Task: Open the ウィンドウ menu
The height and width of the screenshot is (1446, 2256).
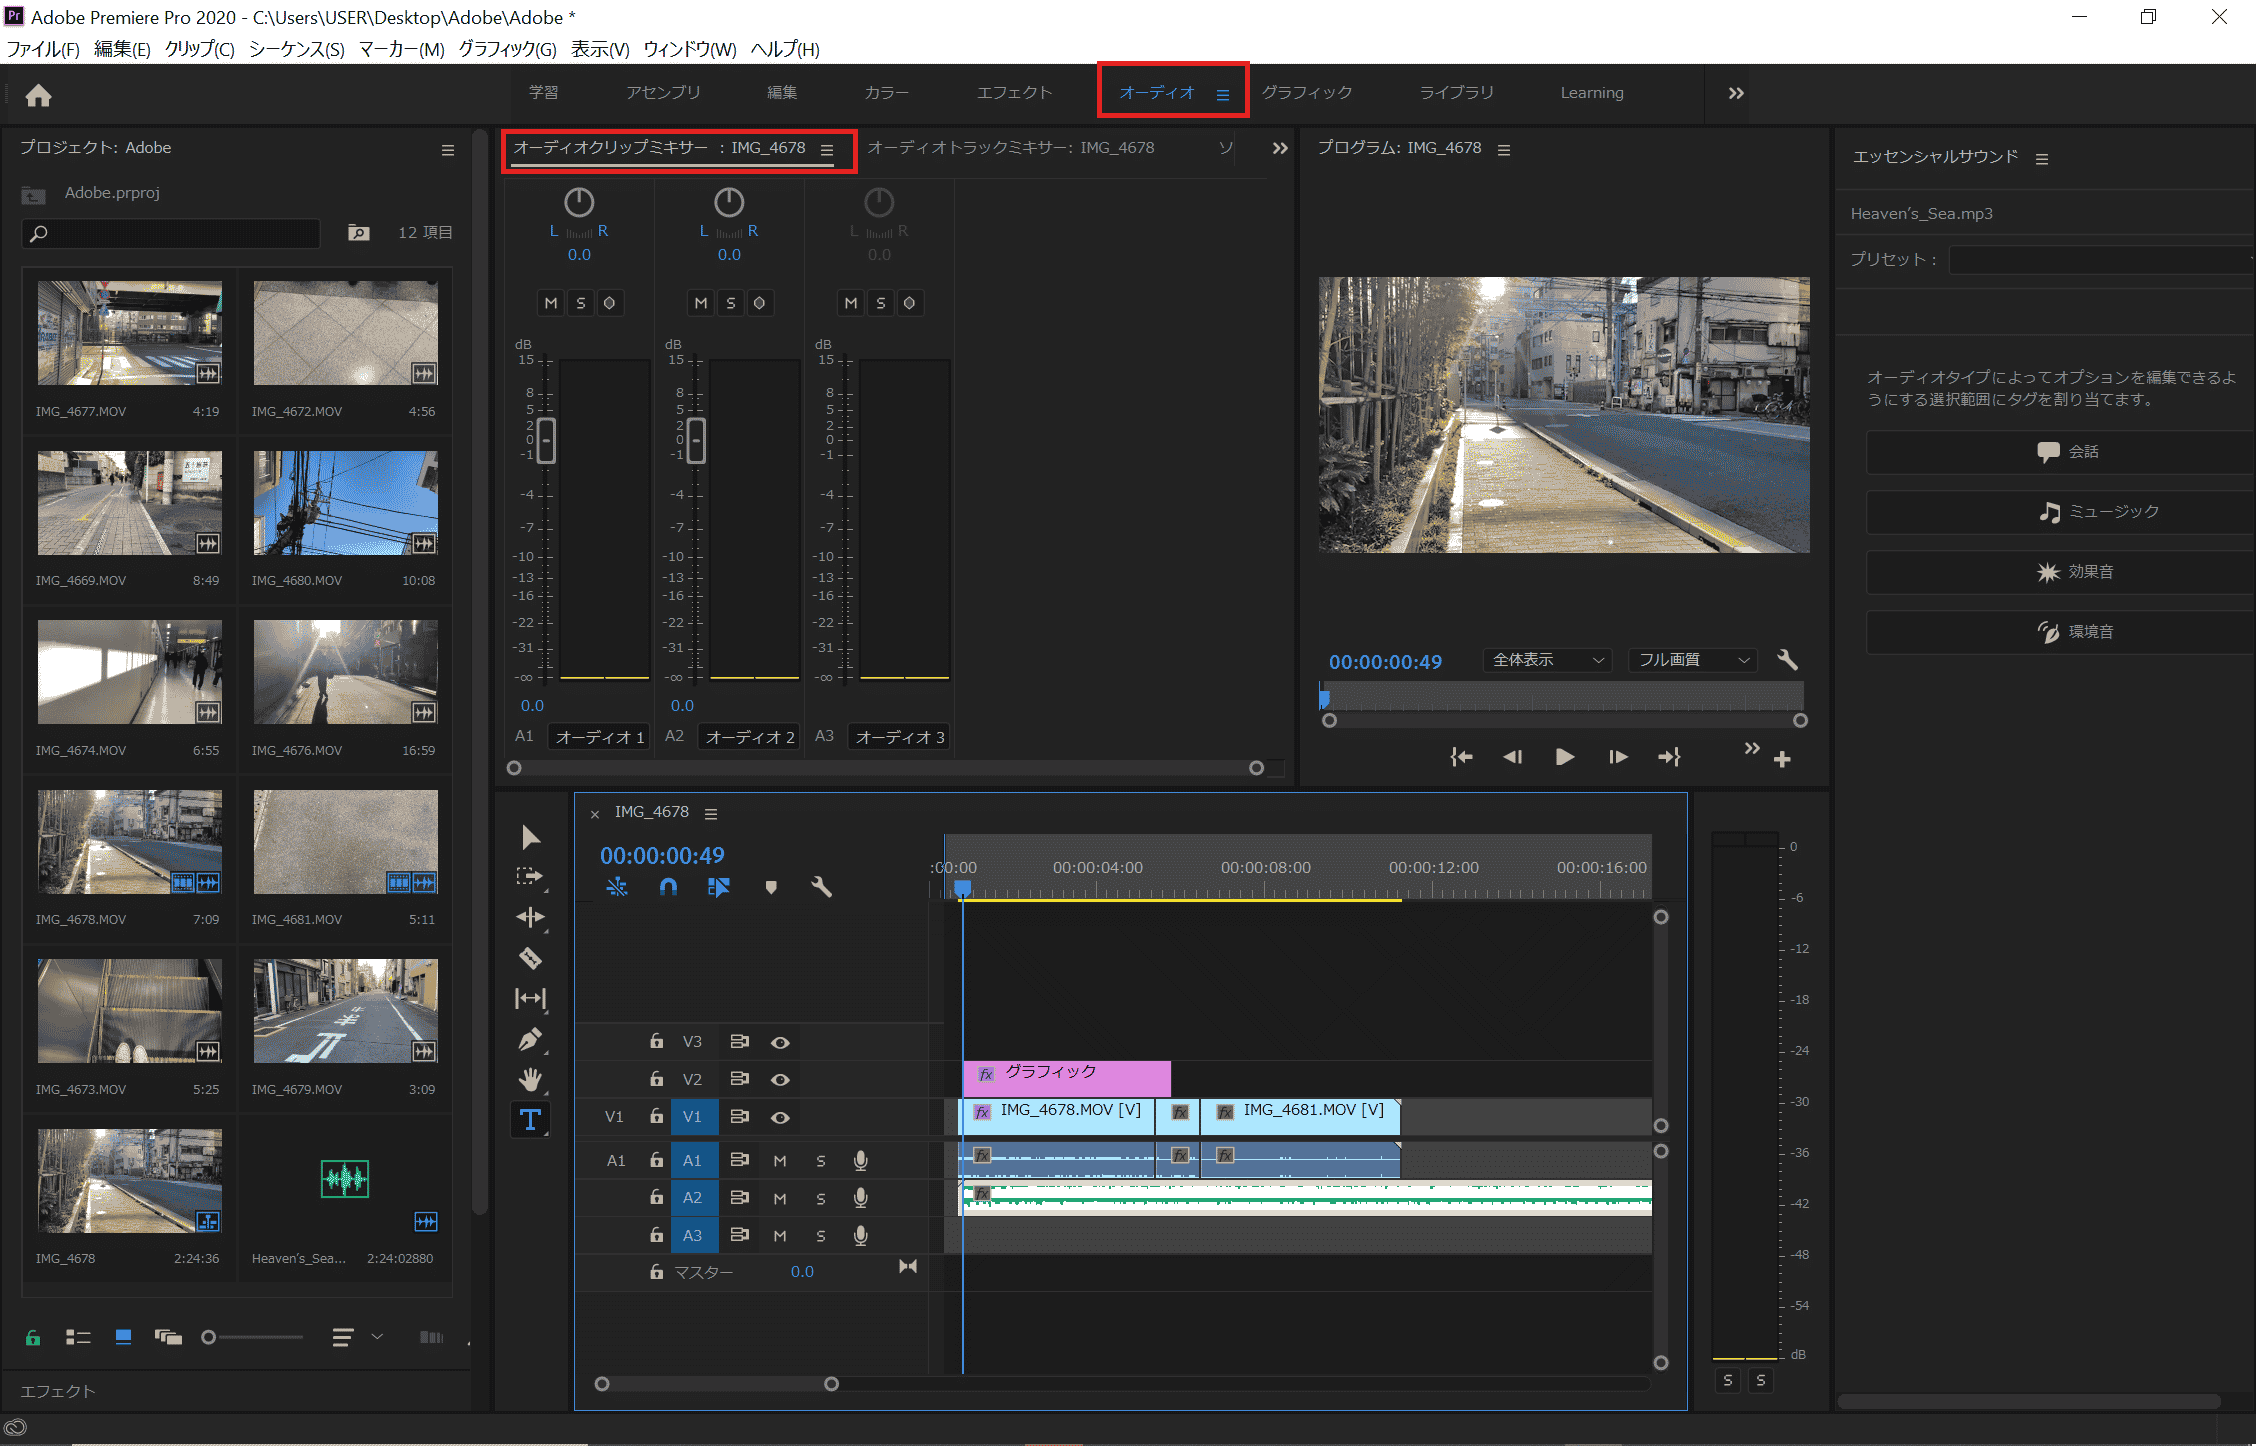Action: click(x=689, y=49)
